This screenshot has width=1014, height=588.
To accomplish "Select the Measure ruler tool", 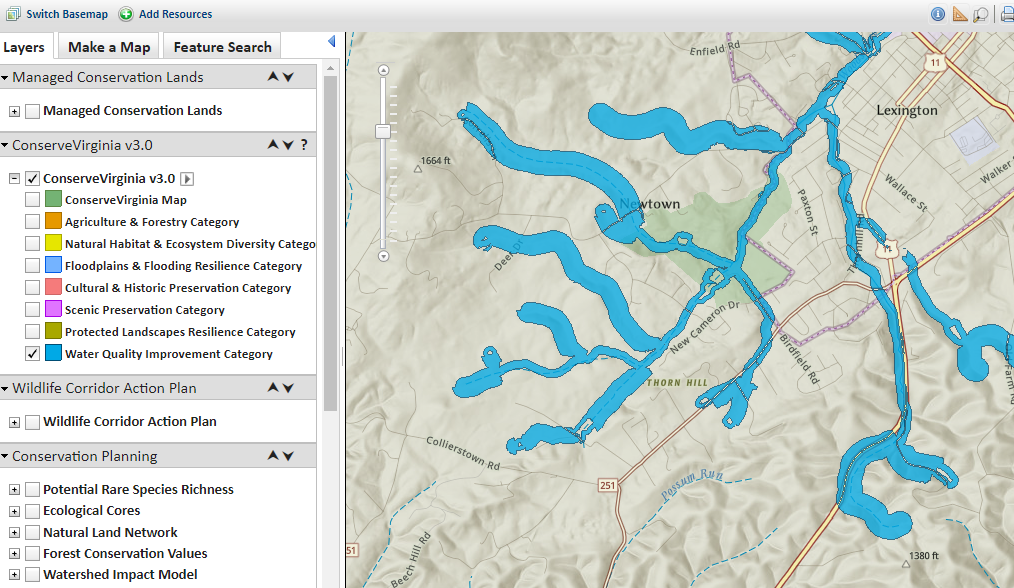I will point(960,14).
